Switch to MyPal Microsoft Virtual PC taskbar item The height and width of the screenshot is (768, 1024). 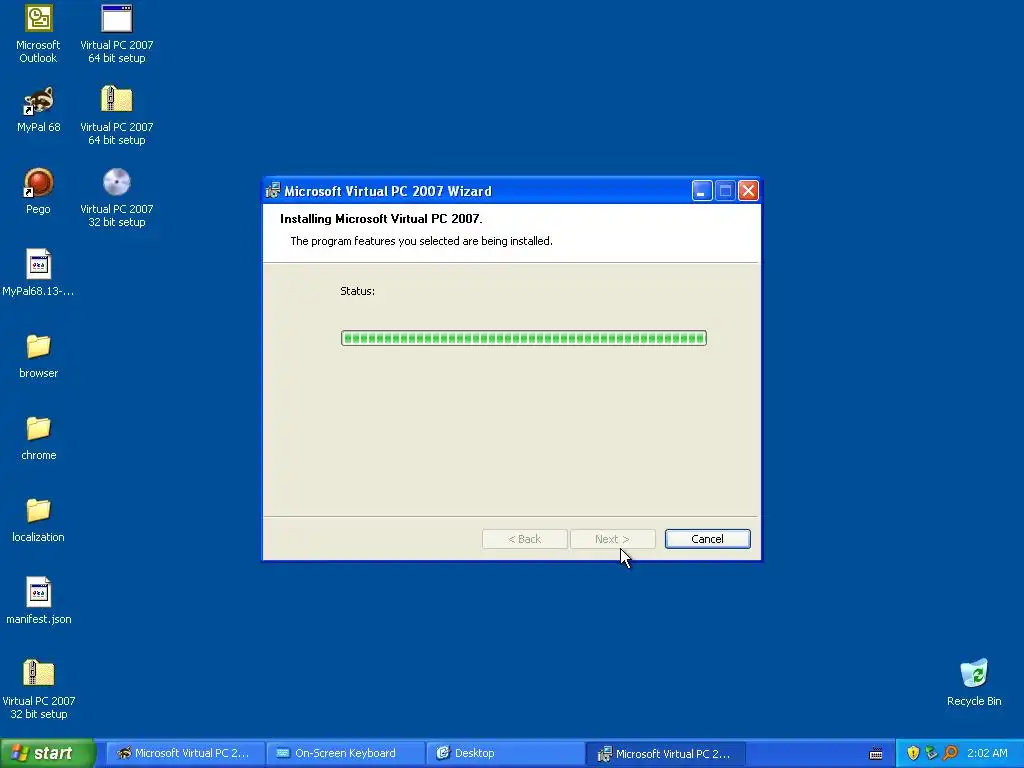[x=185, y=753]
